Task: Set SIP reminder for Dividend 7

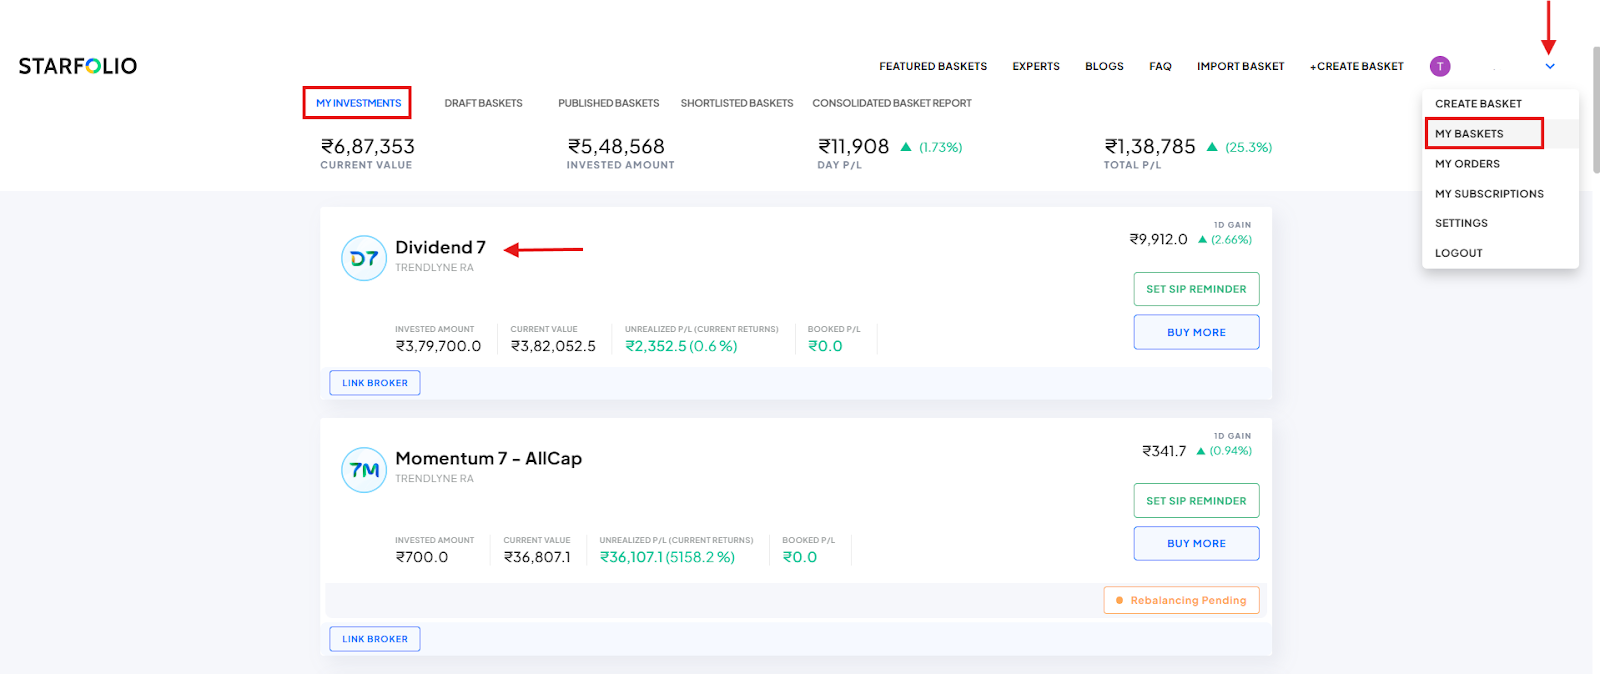Action: click(x=1196, y=289)
